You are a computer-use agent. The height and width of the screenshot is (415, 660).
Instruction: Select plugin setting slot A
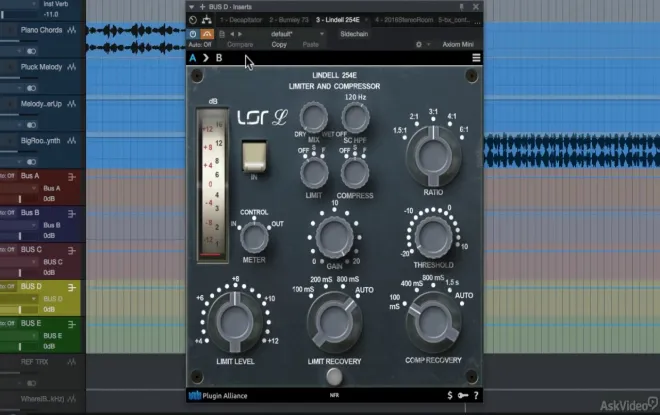193,58
